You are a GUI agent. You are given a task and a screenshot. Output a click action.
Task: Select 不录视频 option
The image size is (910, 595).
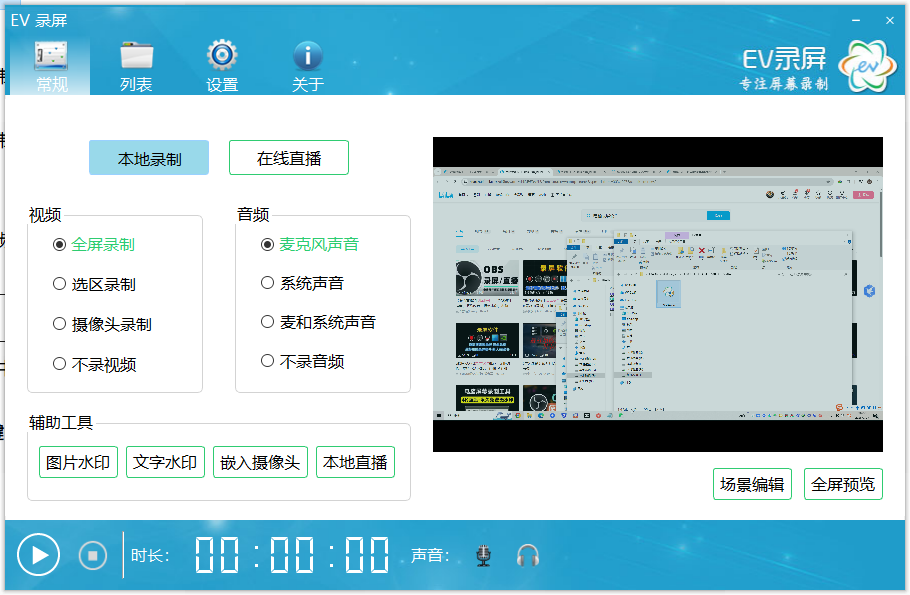pyautogui.click(x=94, y=365)
